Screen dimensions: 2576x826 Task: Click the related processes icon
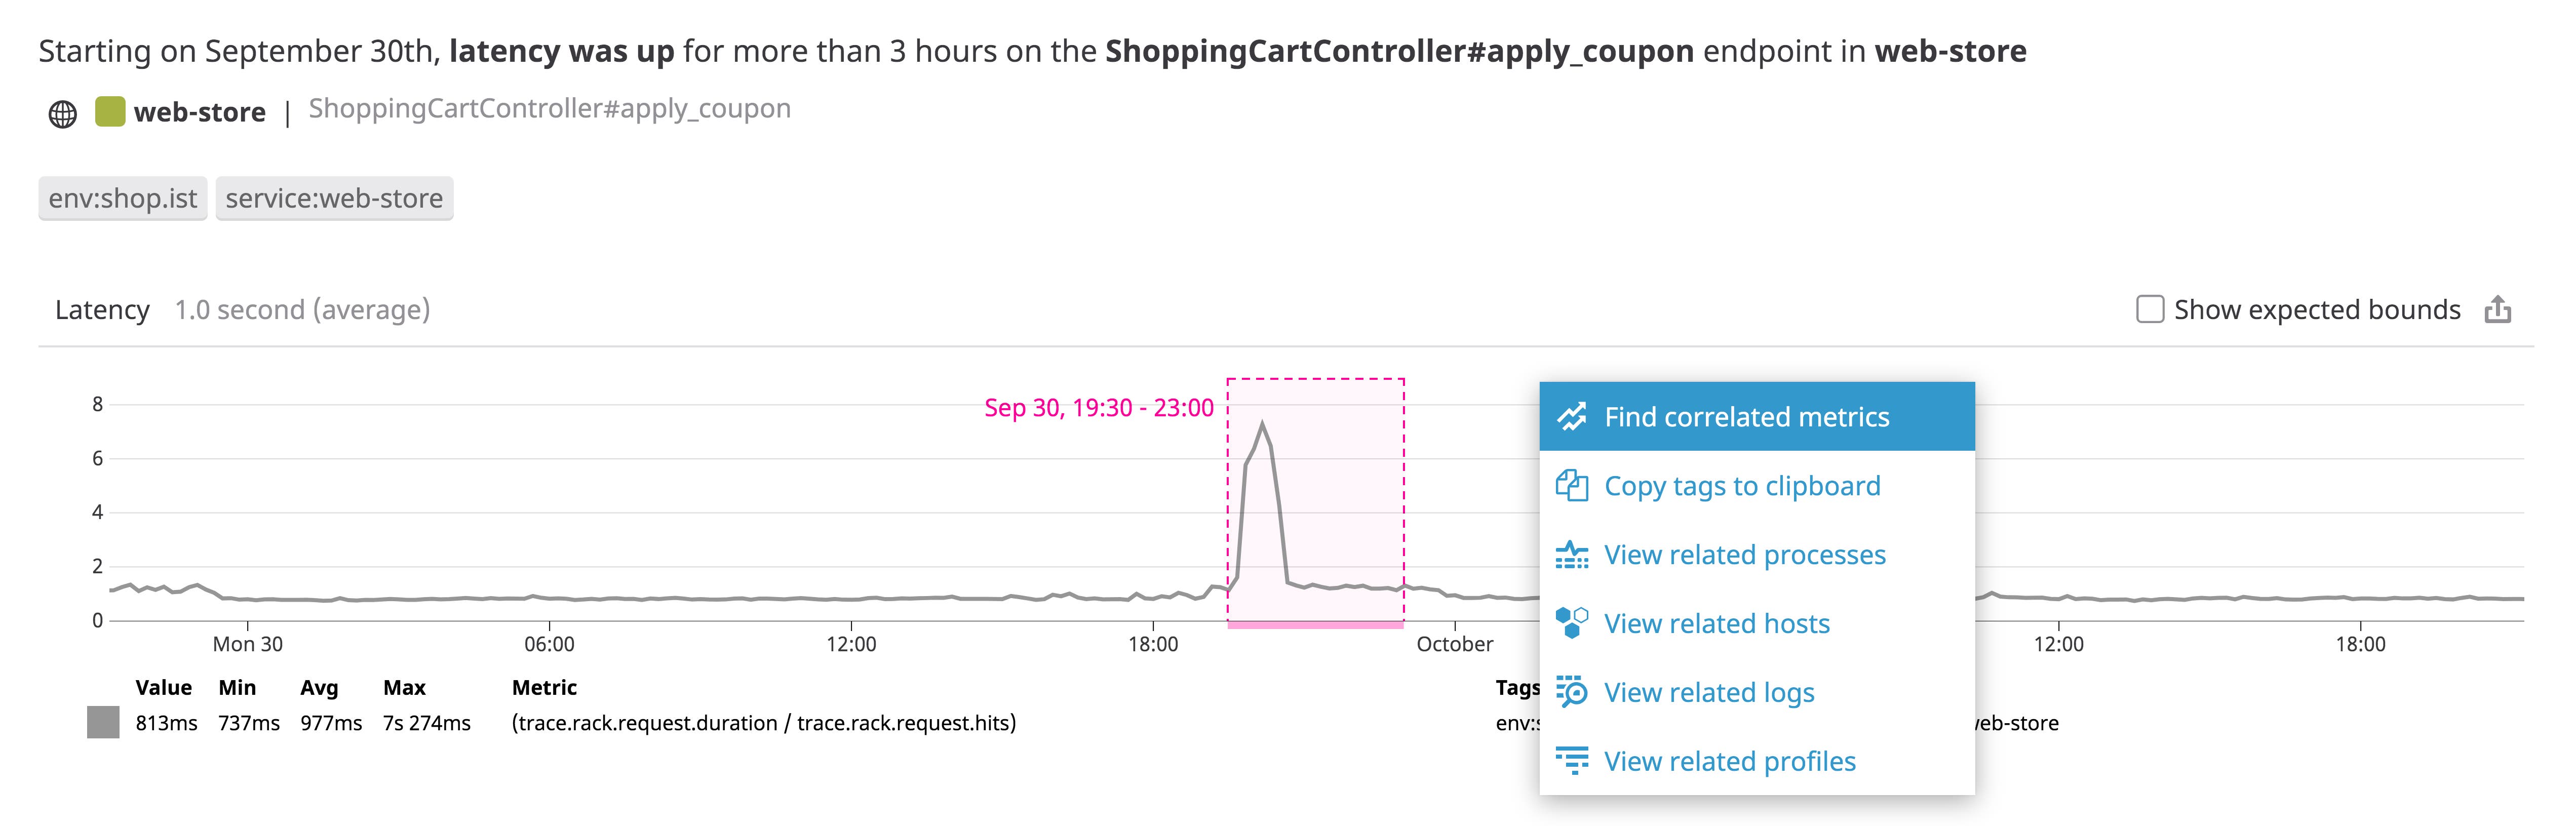[1571, 555]
